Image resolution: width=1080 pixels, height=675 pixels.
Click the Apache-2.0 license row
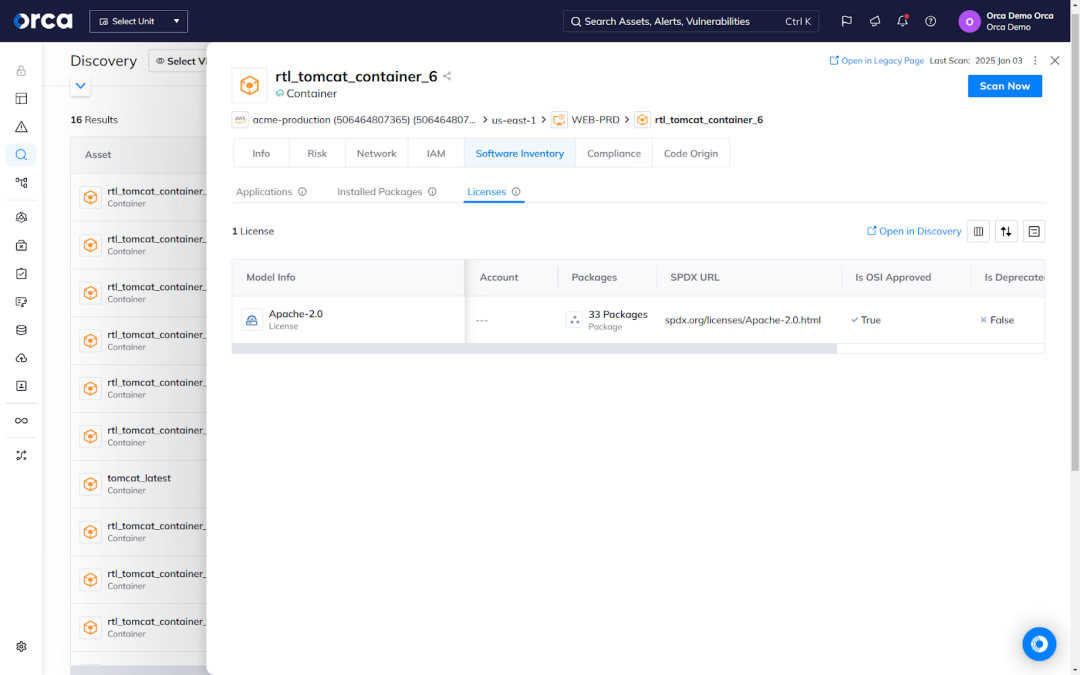638,320
